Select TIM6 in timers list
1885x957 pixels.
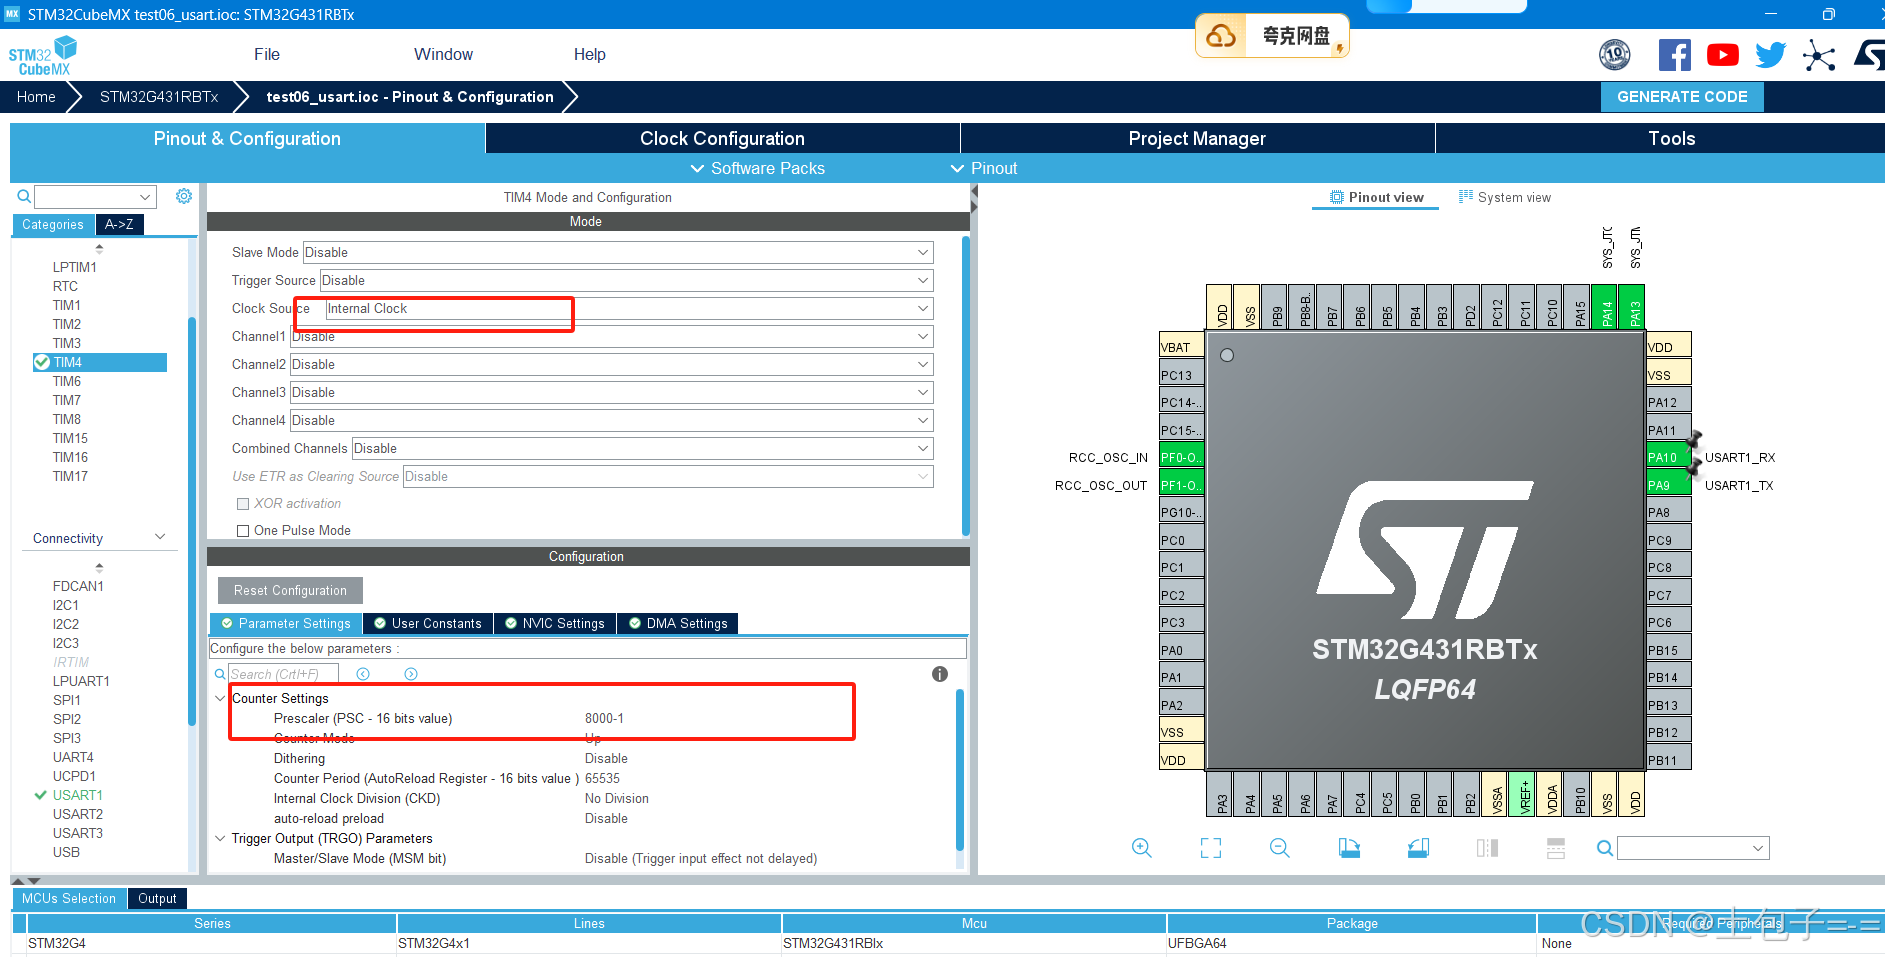(67, 381)
